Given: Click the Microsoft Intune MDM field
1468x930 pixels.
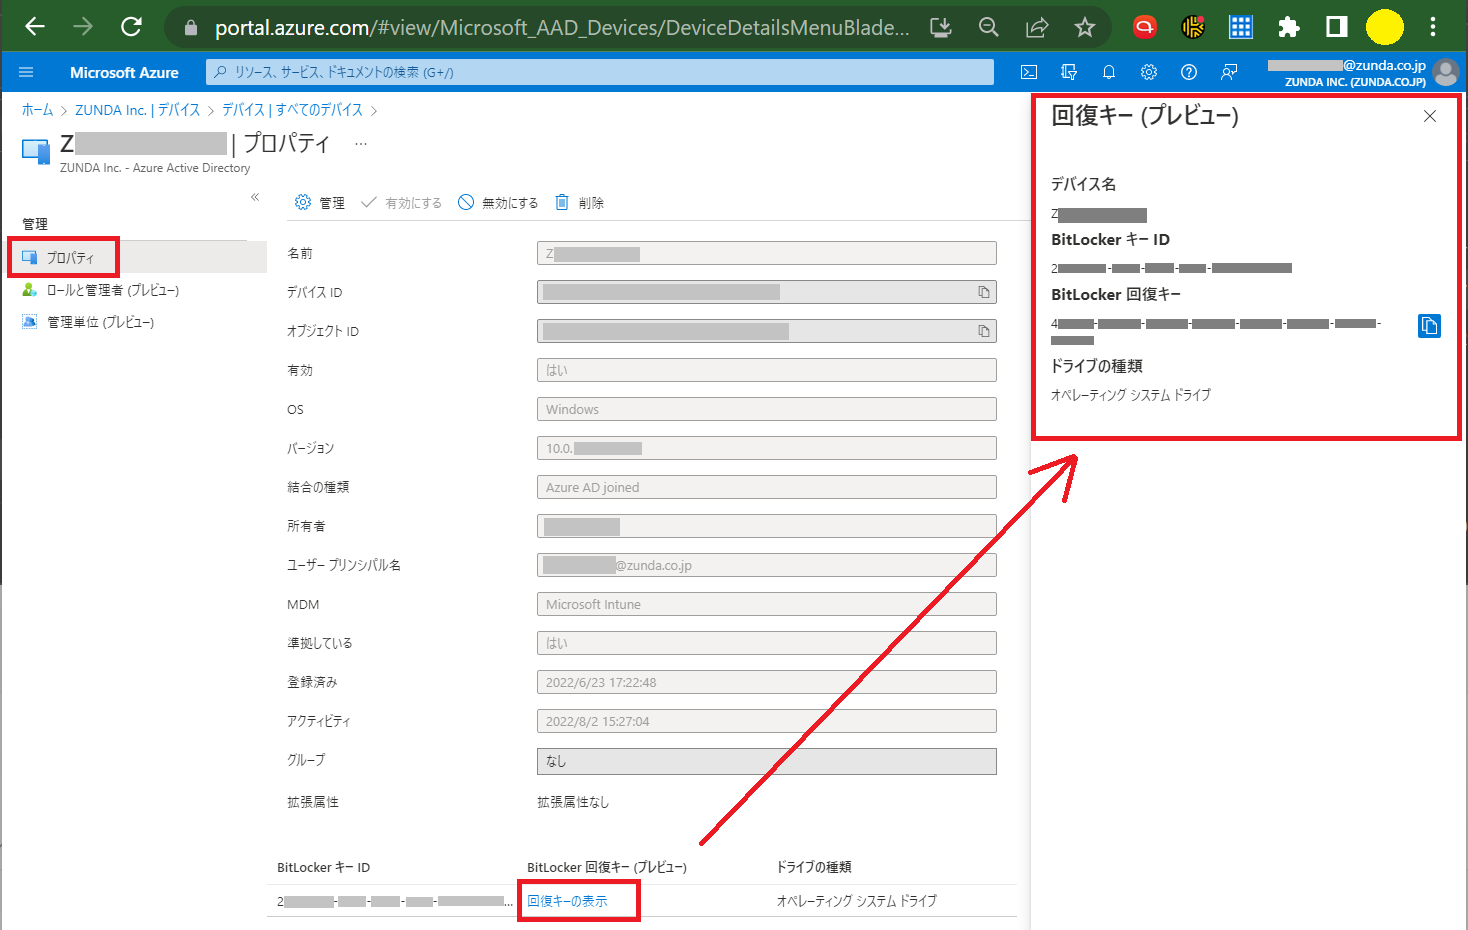Looking at the screenshot, I should click(x=767, y=604).
